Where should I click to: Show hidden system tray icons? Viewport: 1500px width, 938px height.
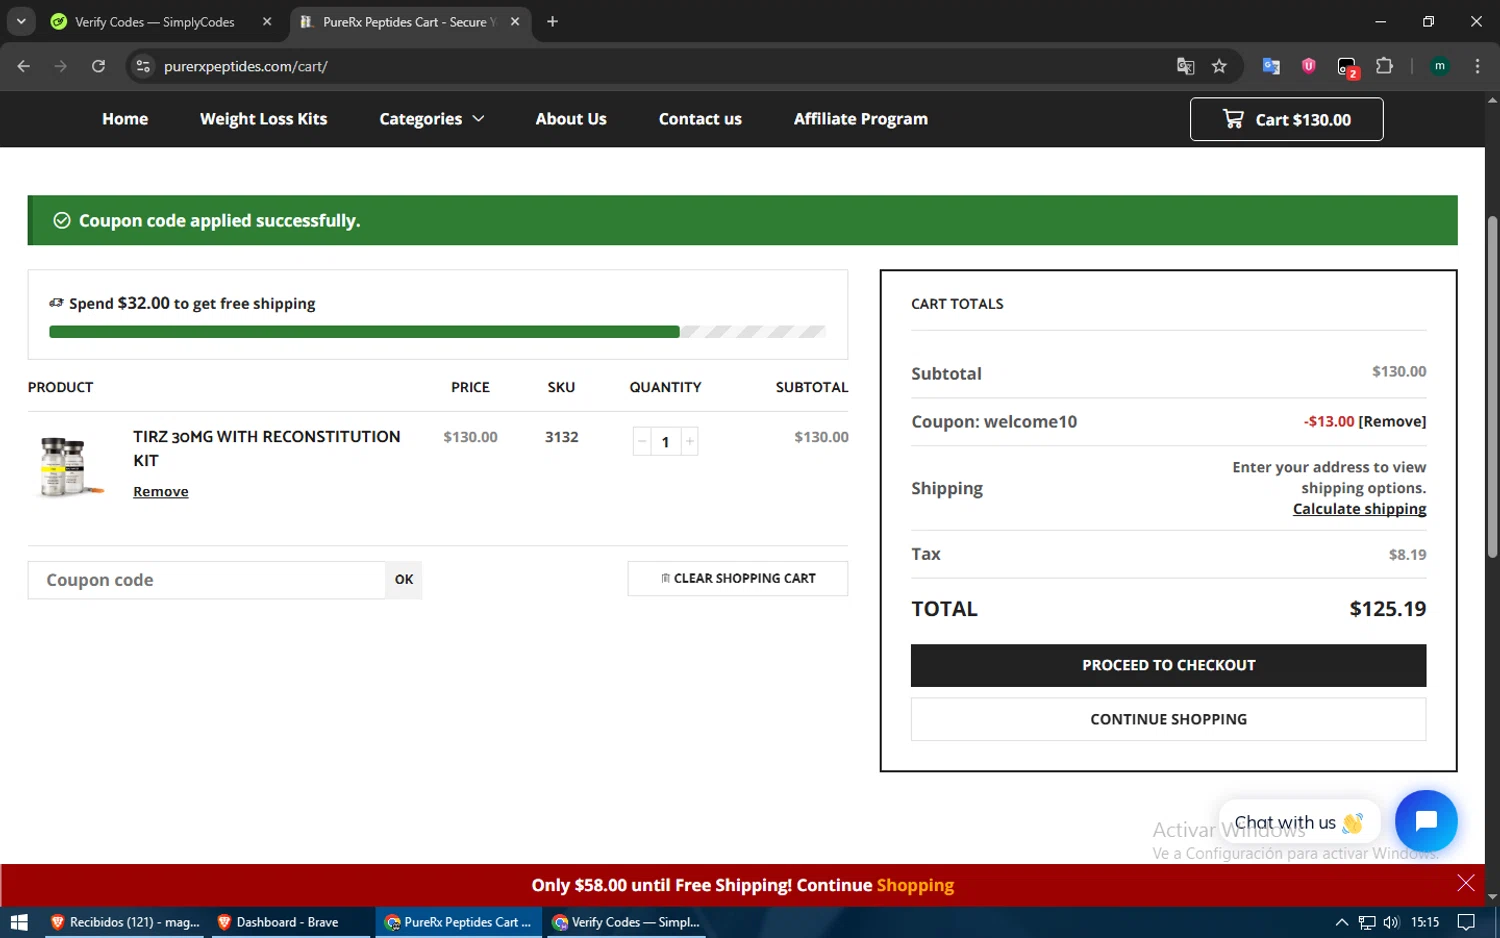tap(1341, 922)
